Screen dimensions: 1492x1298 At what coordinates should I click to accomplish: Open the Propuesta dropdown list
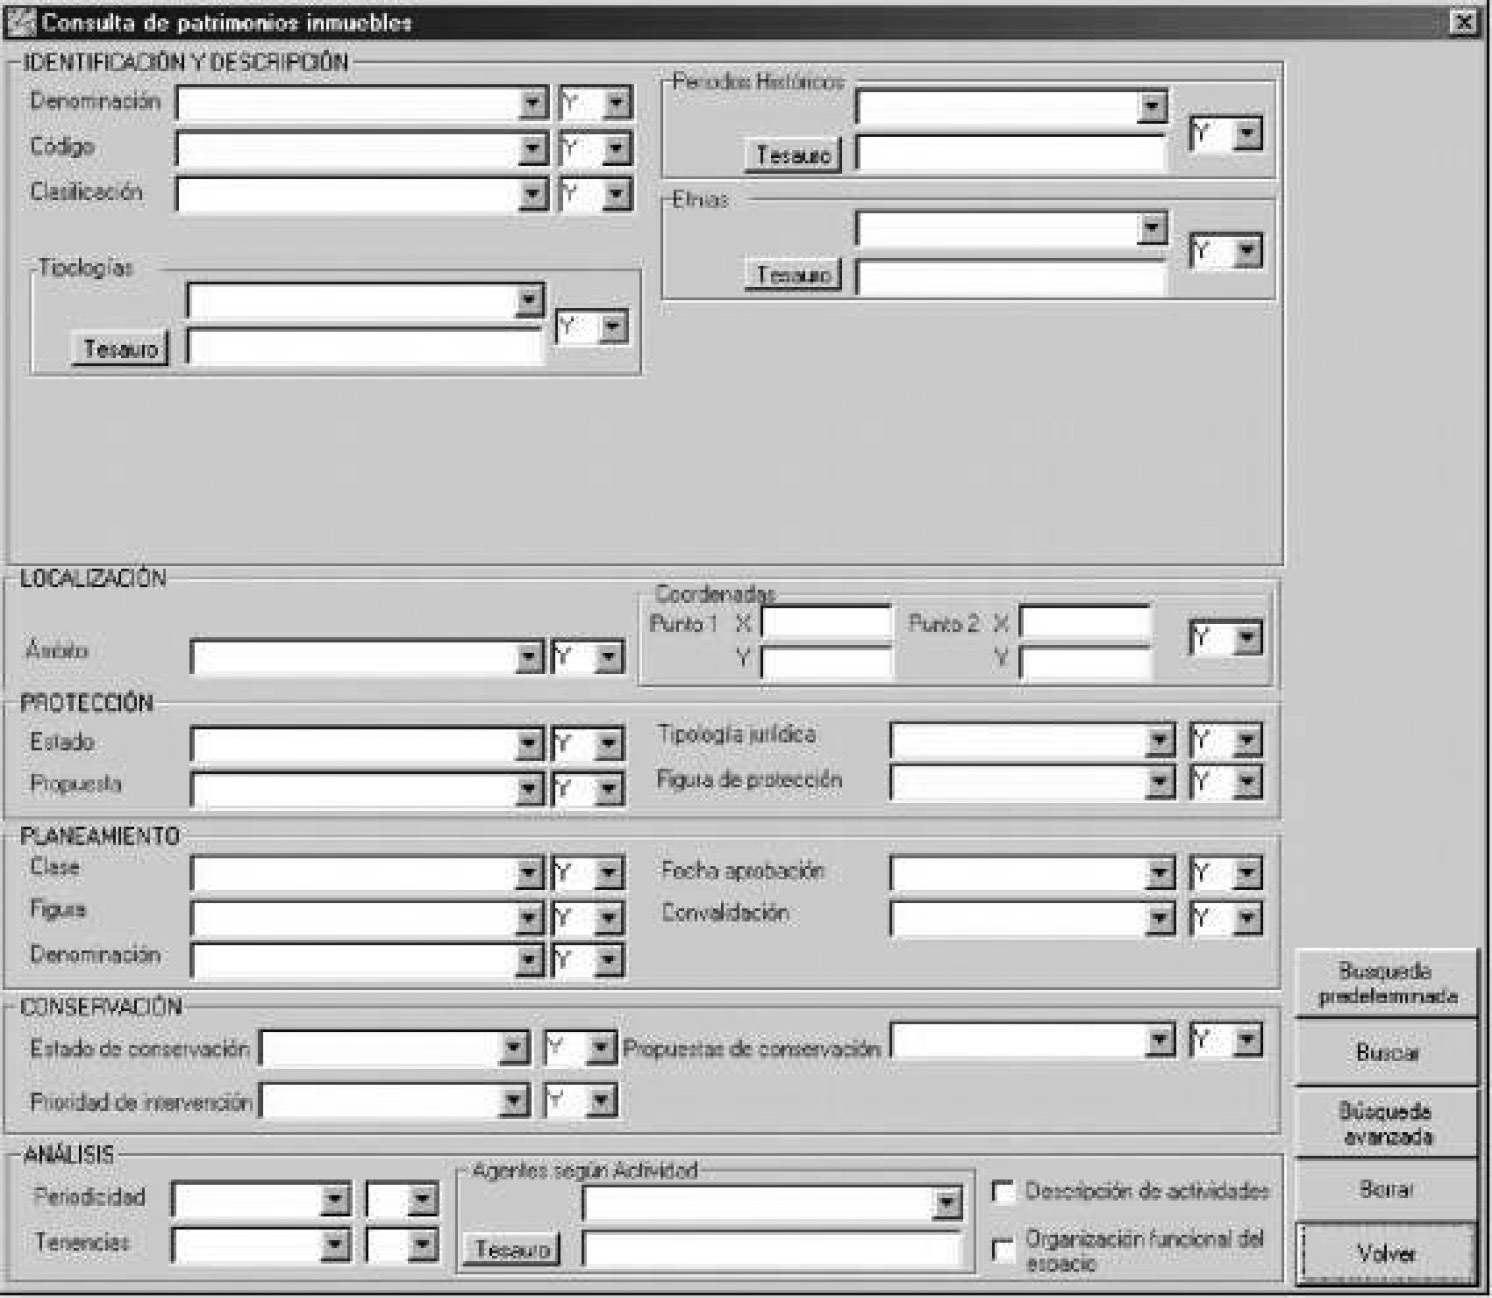click(529, 789)
